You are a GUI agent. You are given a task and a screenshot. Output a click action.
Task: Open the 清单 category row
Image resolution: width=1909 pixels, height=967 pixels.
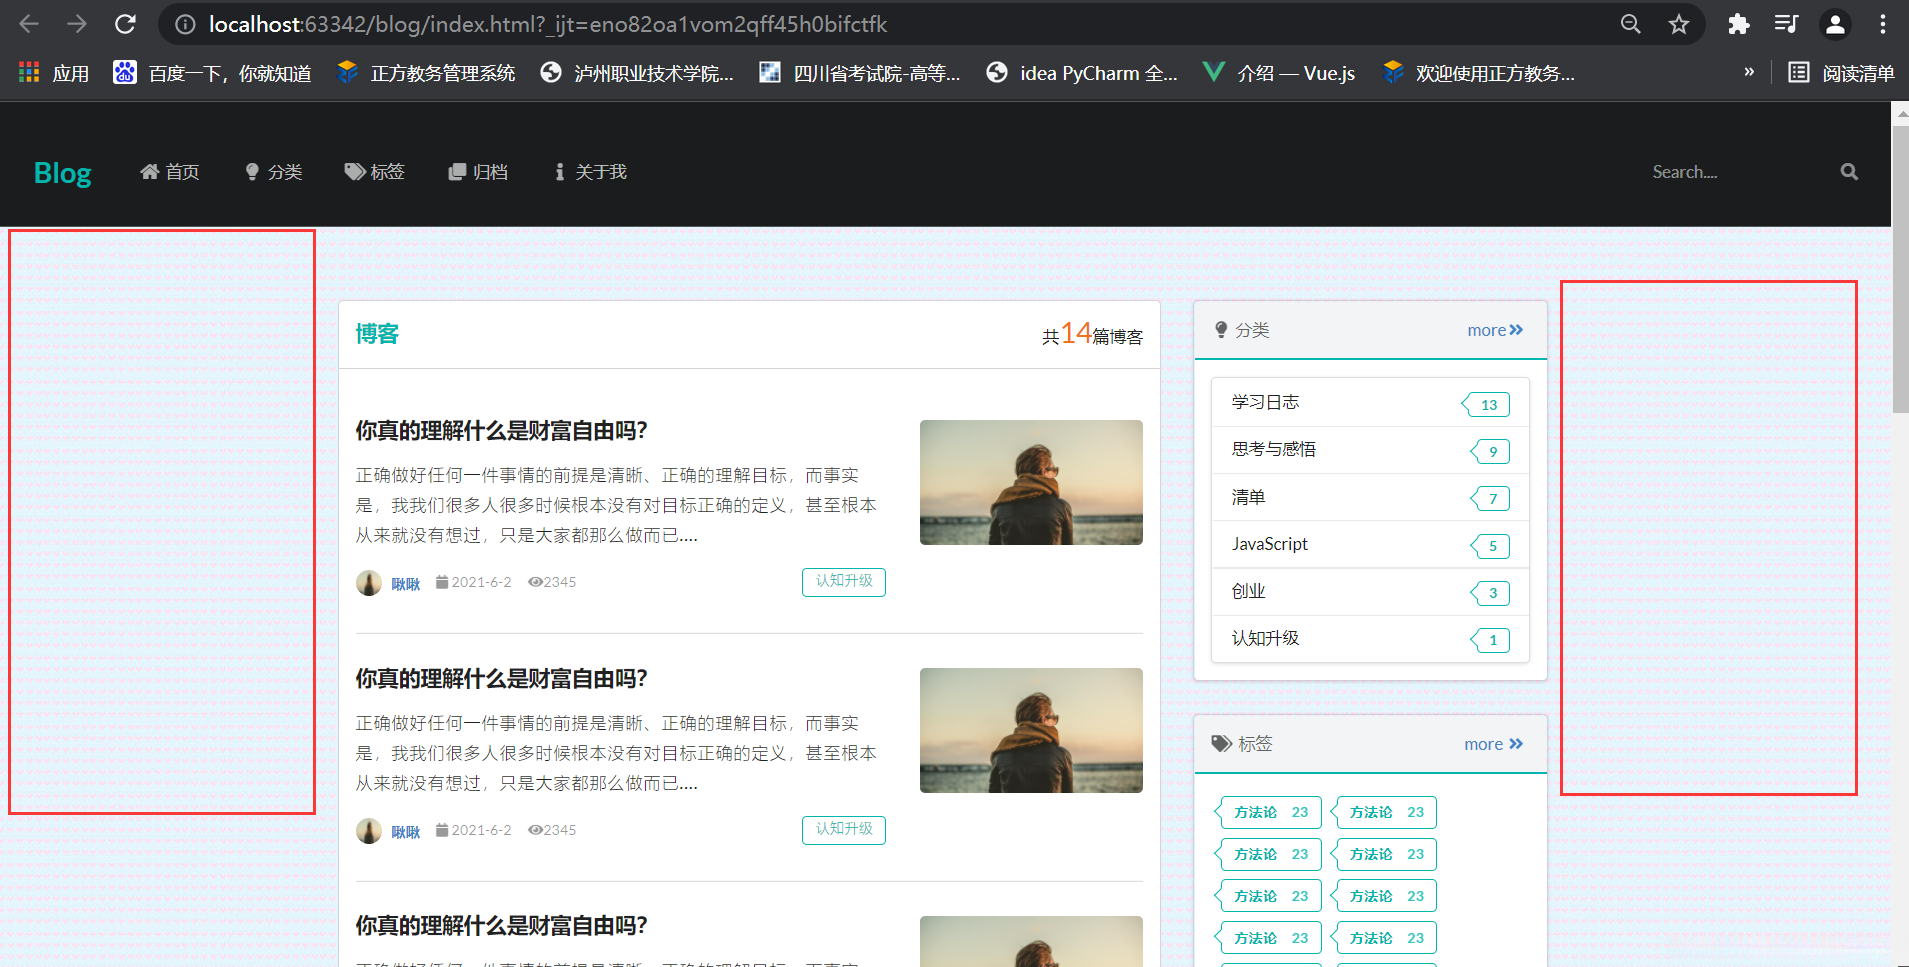click(1370, 497)
